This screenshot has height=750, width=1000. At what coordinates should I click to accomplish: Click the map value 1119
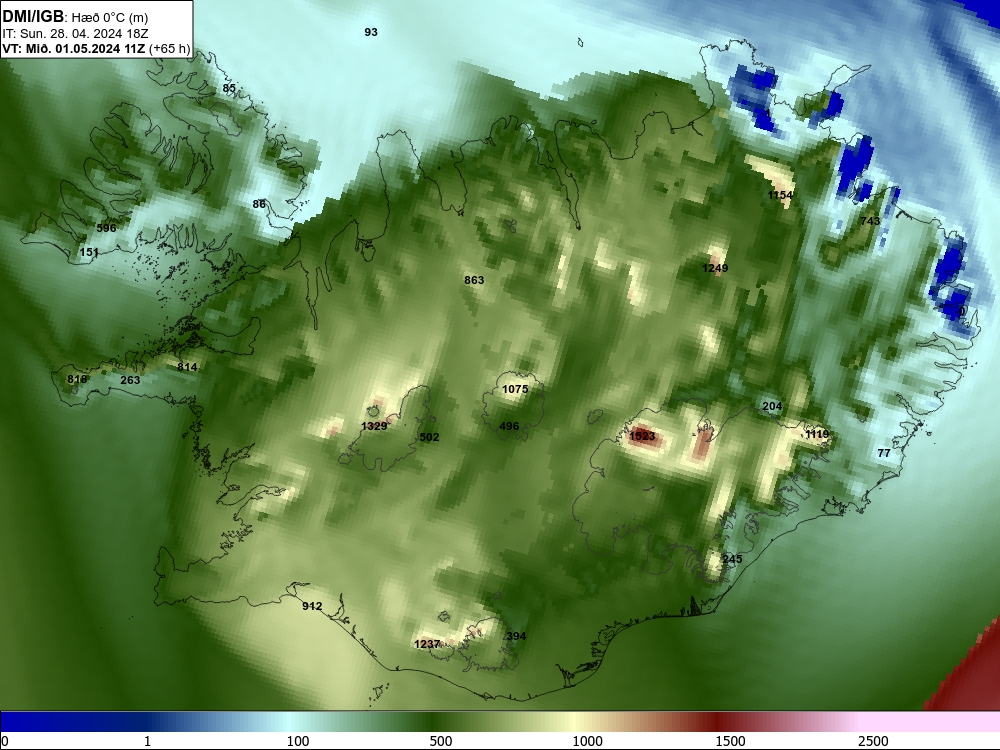pos(817,434)
